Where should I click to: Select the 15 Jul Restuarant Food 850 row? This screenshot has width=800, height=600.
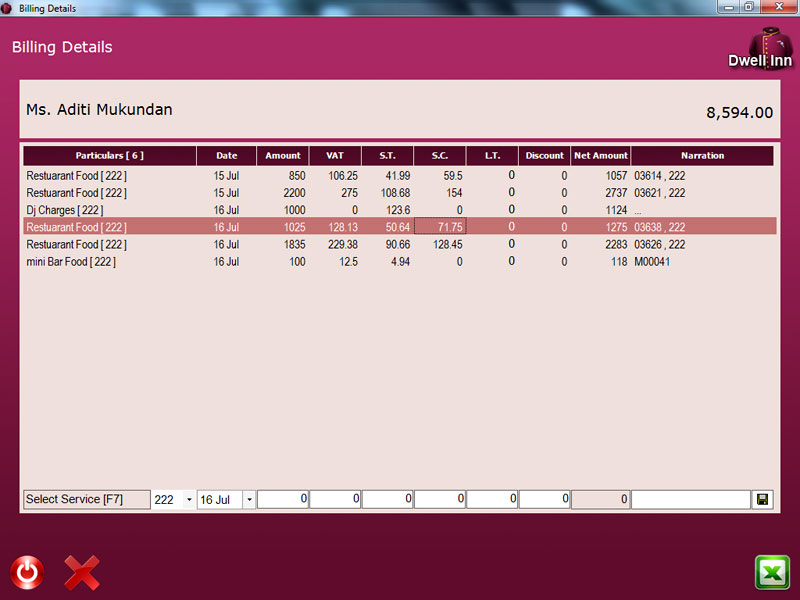110,176
